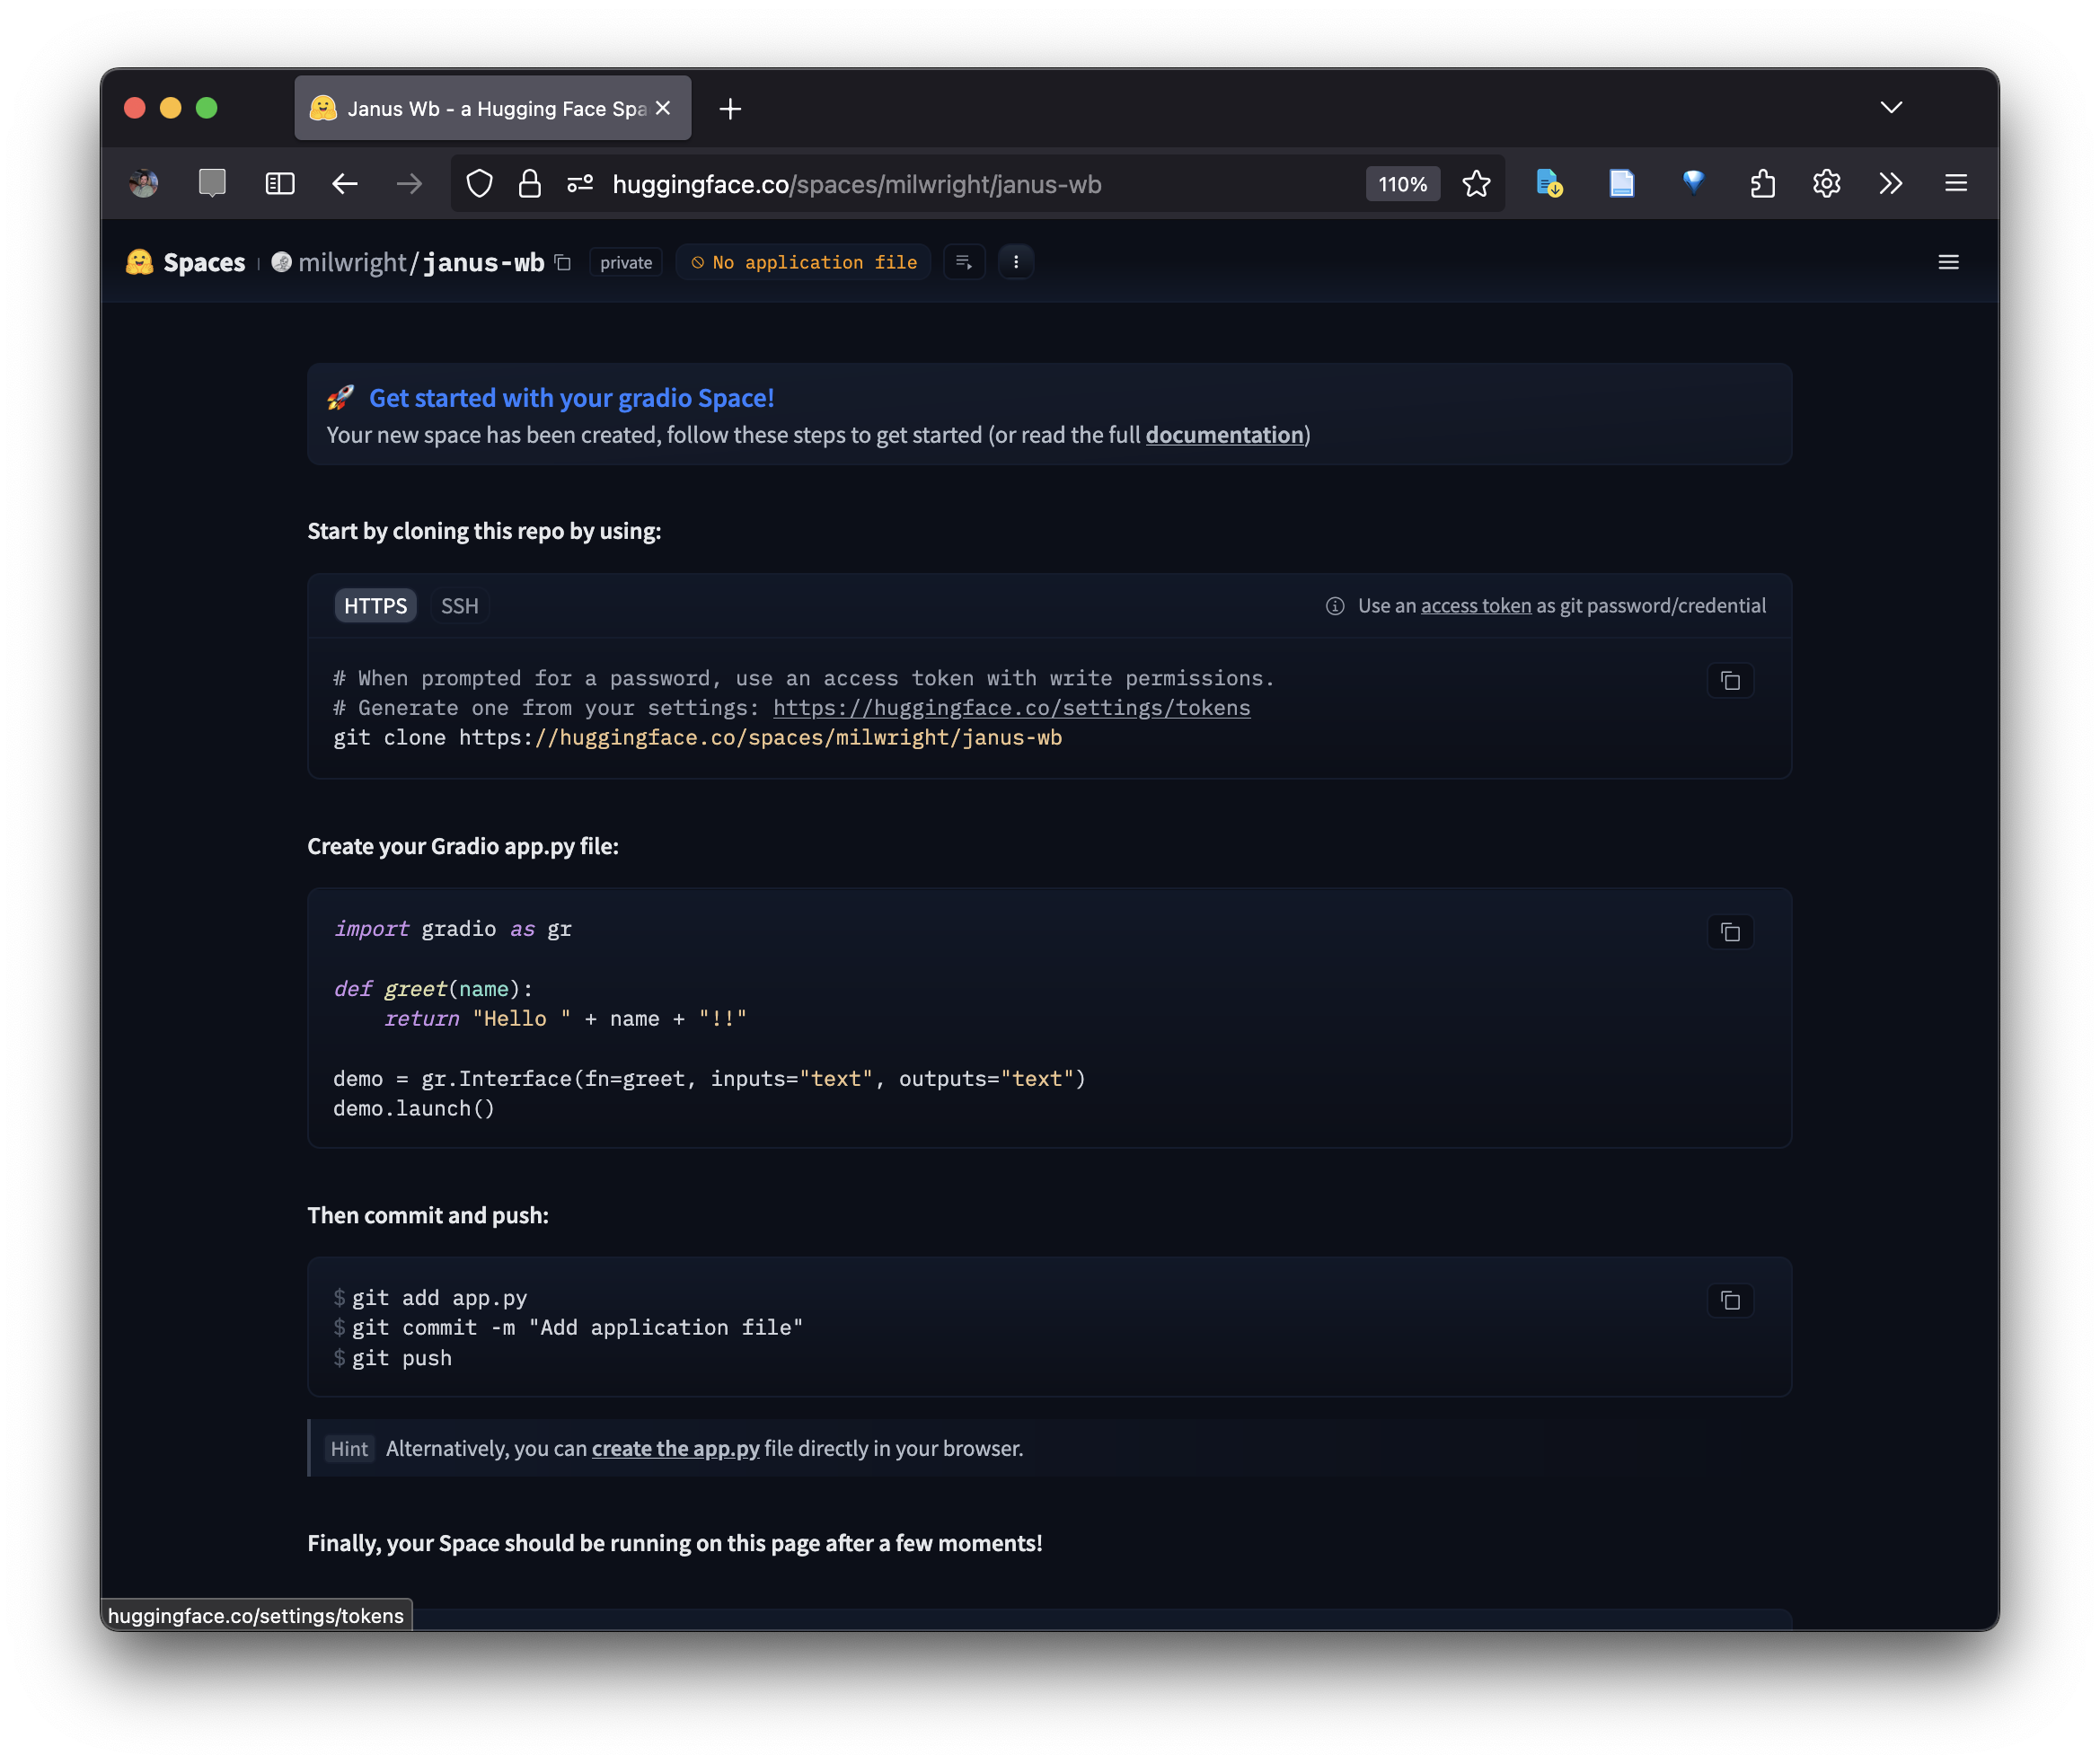Screen dimensions: 2100x1764
Task: Open the browser extensions puzzle icon
Action: click(1762, 184)
